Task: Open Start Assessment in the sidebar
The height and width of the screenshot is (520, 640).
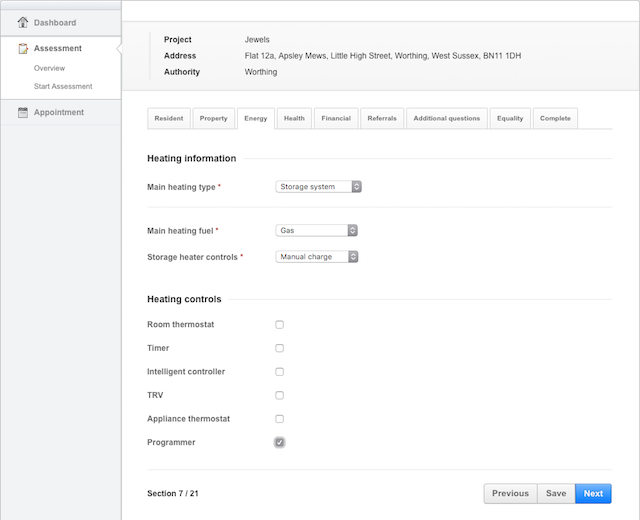Action: [63, 86]
